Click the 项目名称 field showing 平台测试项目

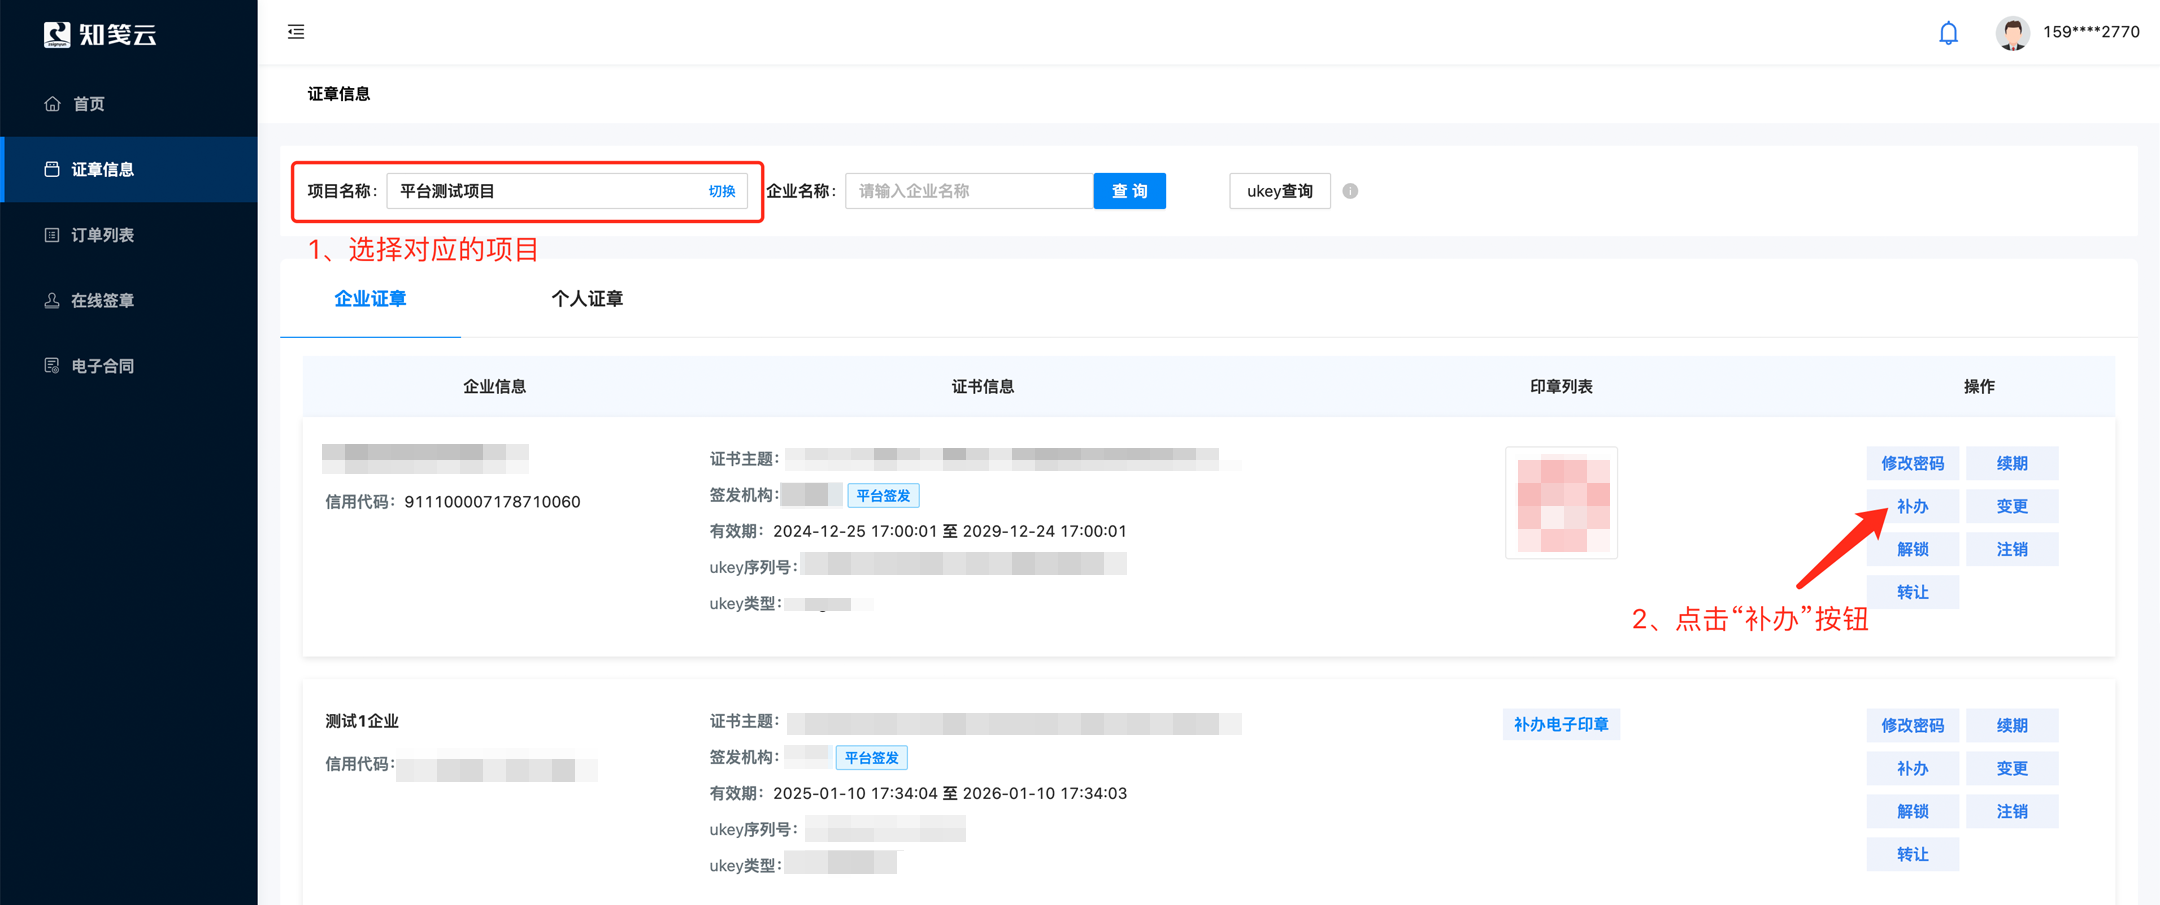(x=567, y=191)
